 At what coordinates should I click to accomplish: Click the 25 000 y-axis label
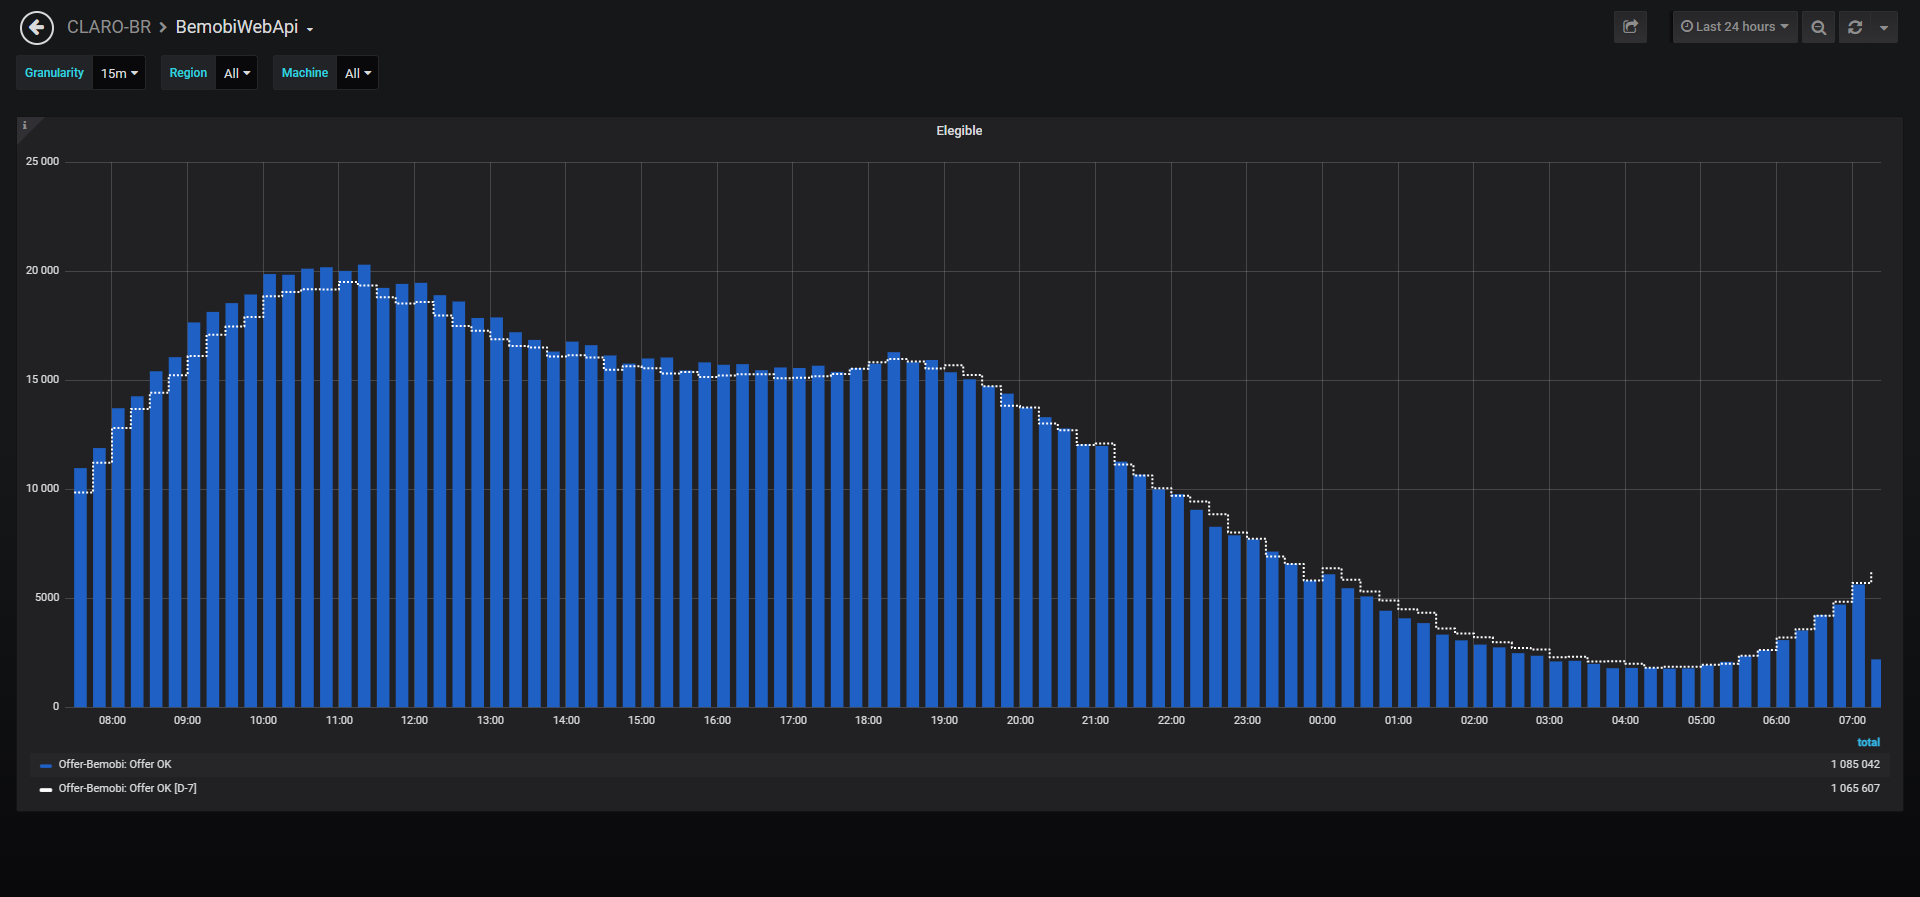point(42,161)
